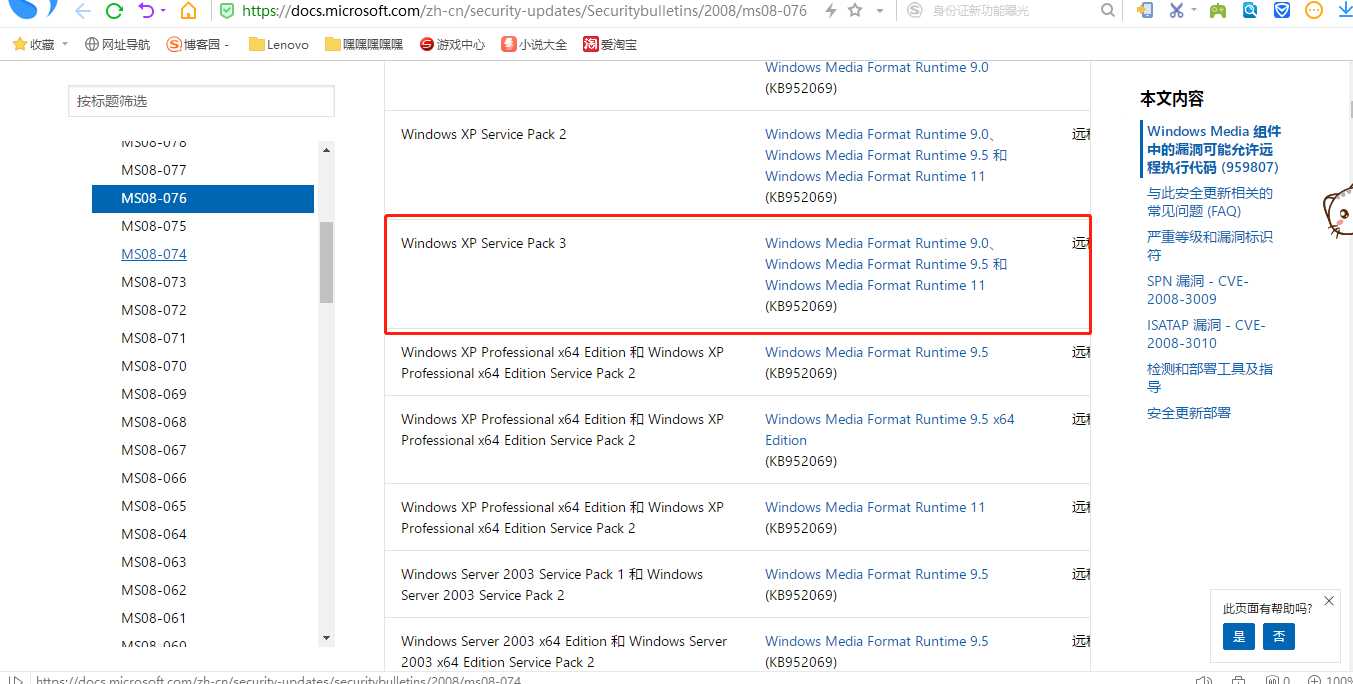Open the green gamepad games icon
This screenshot has width=1353, height=684.
coord(1217,11)
